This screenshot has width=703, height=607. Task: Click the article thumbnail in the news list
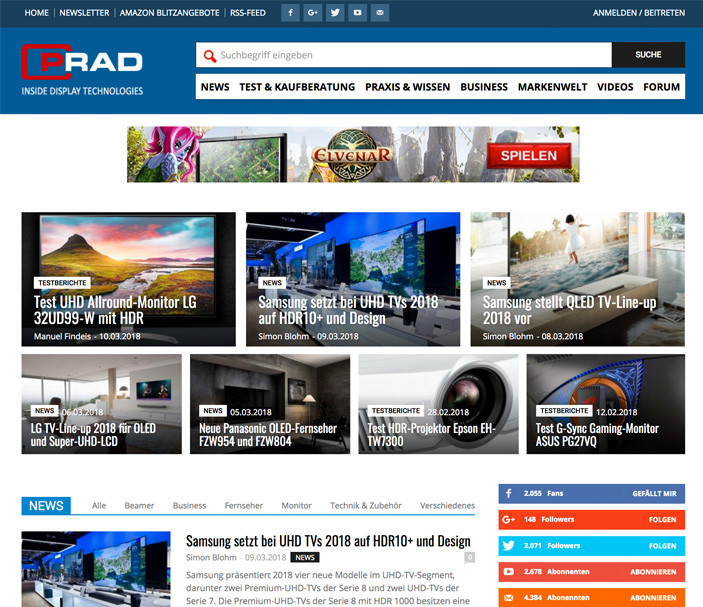pos(96,569)
